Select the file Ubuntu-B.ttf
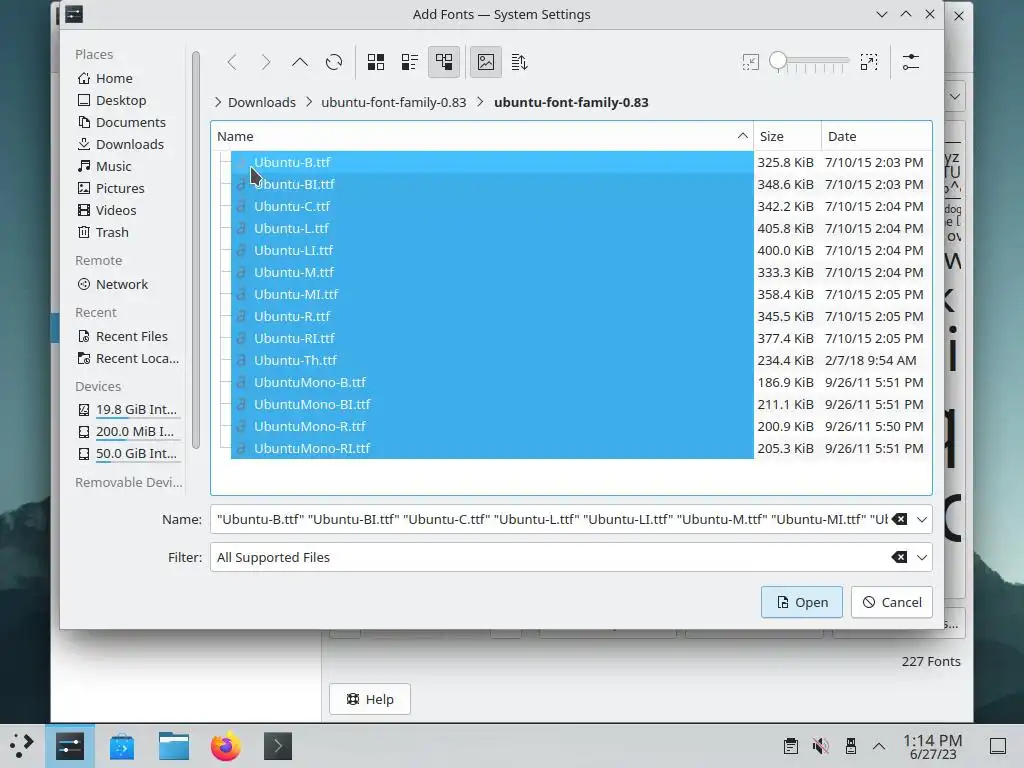This screenshot has width=1024, height=768. click(492, 163)
